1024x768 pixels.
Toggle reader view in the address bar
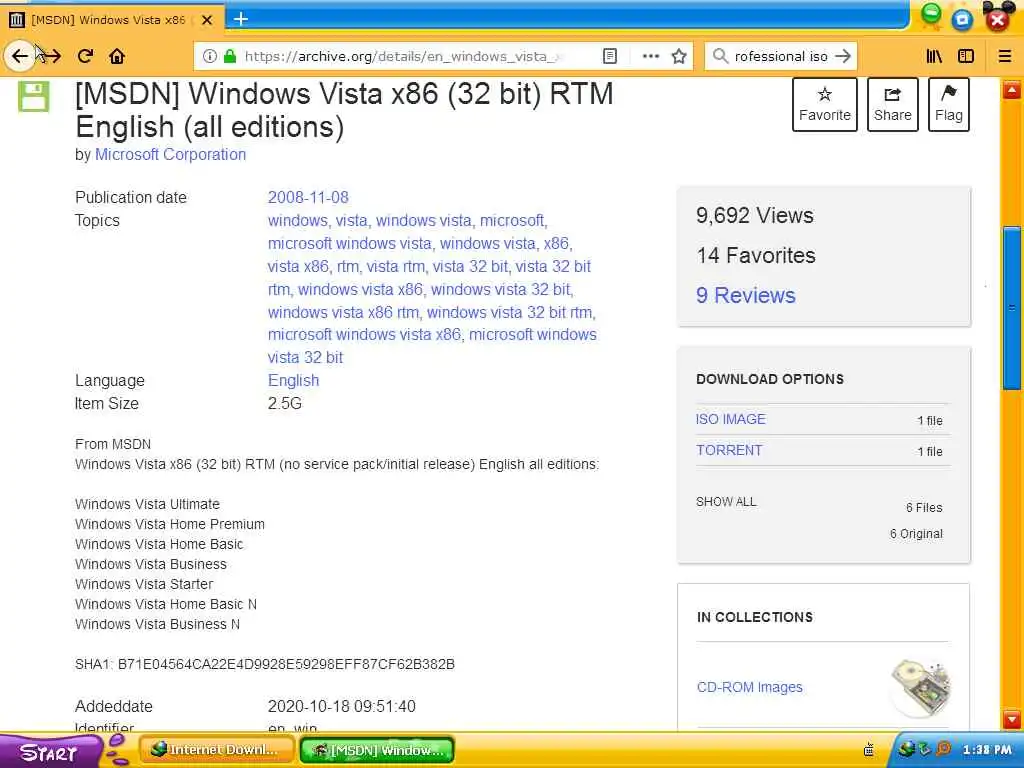click(x=609, y=56)
